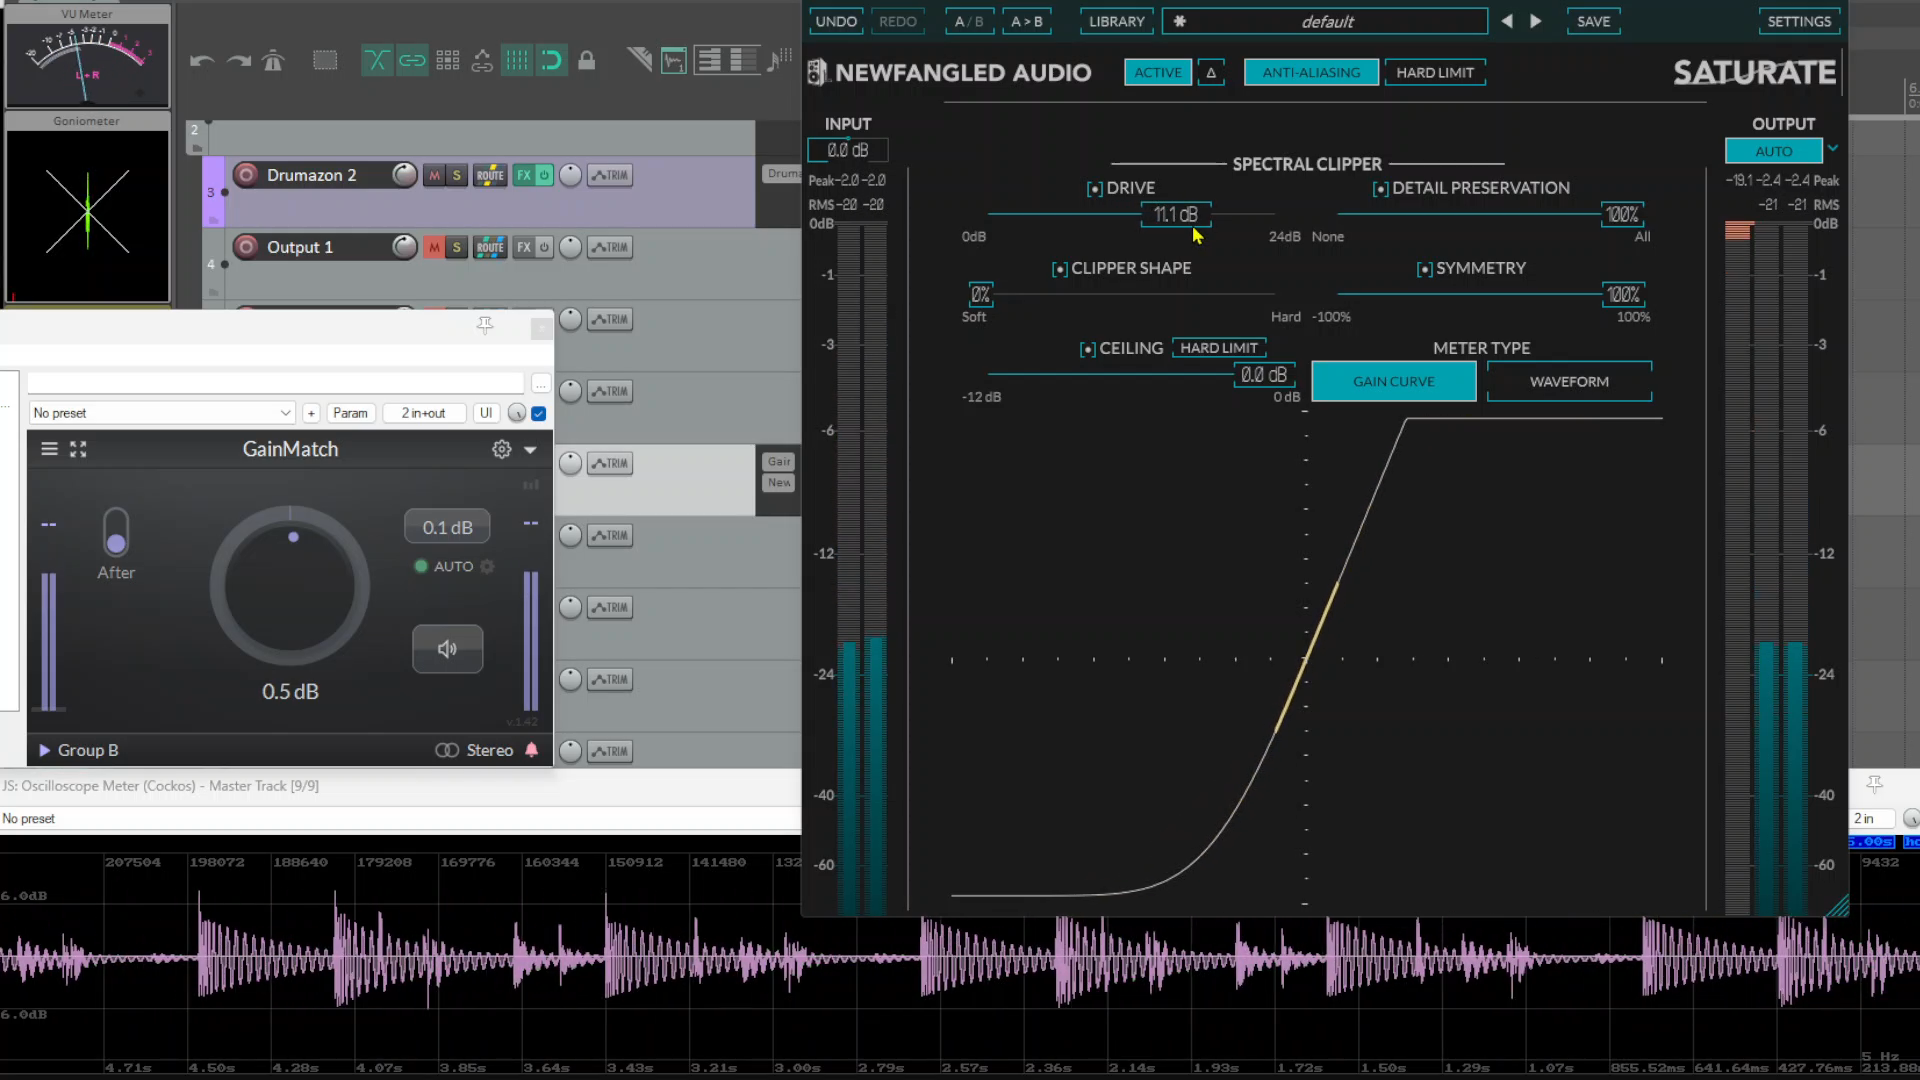Open GainMatch settings gear

(x=501, y=450)
